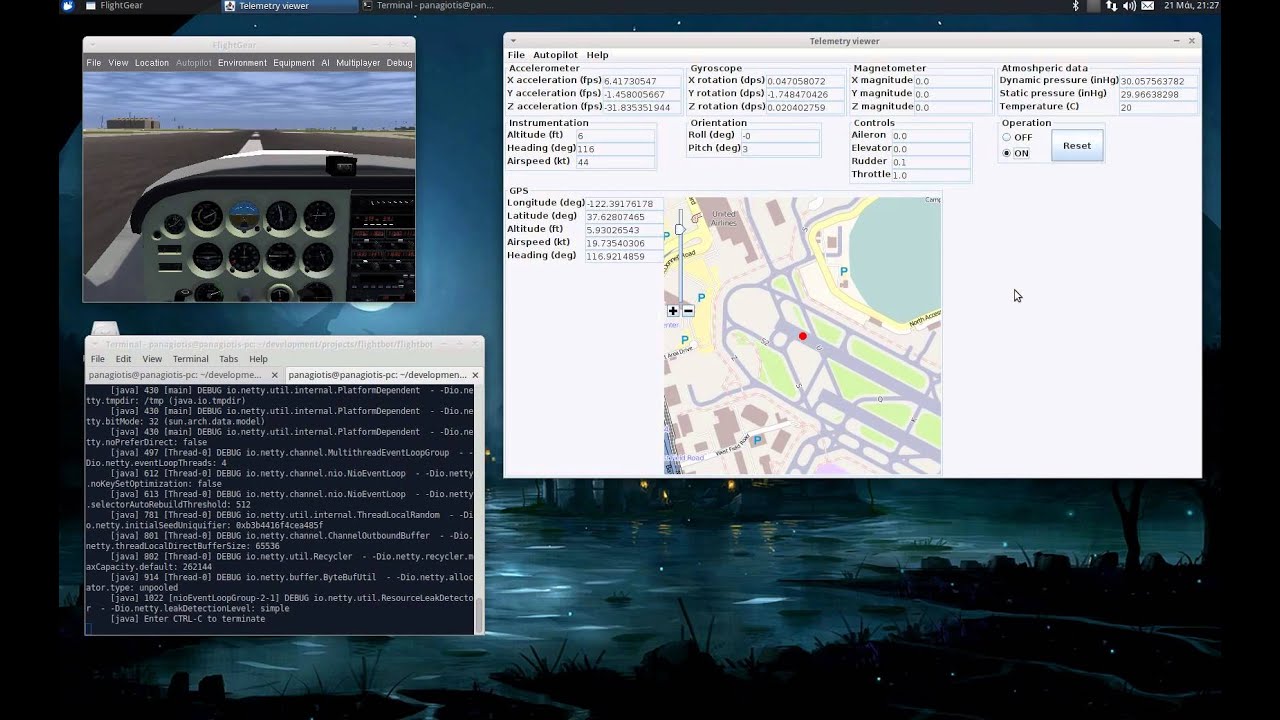Open the mail envelope tray icon
This screenshot has width=1280, height=720.
[x=1147, y=6]
